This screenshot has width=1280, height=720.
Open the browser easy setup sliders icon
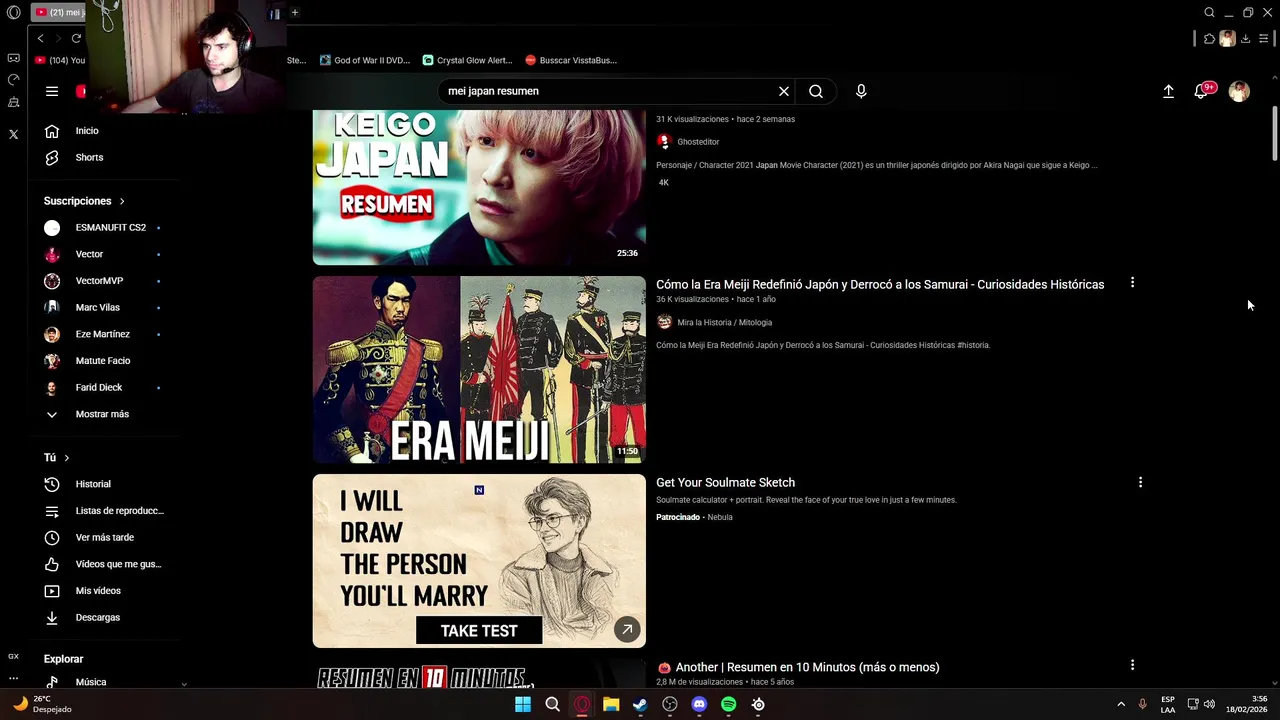click(1264, 39)
